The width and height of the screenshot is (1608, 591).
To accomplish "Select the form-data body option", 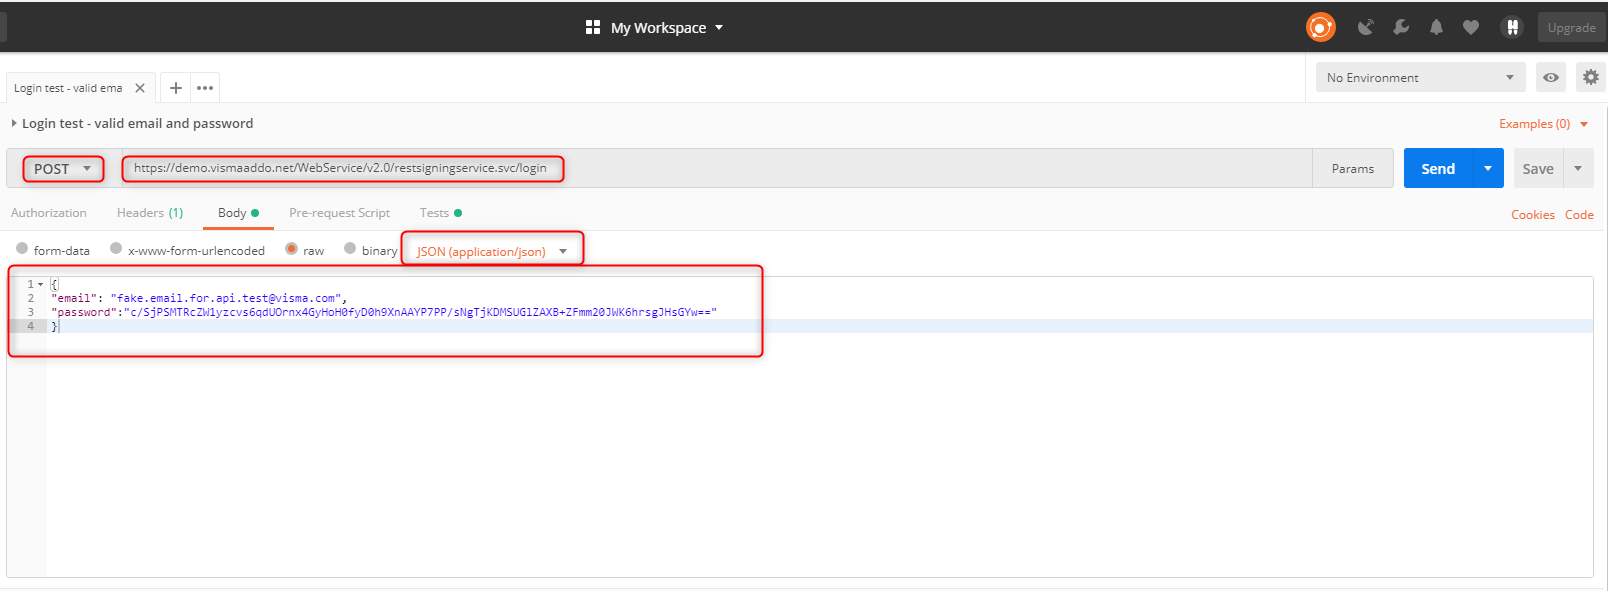I will 22,249.
